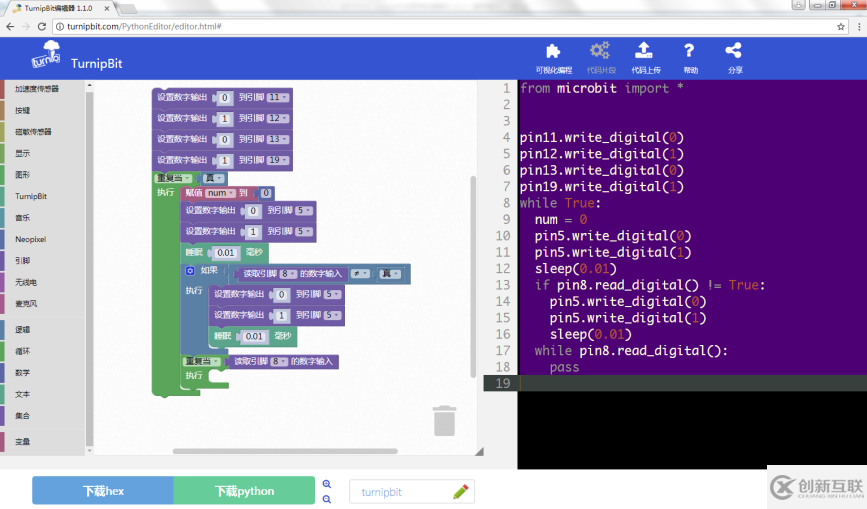Click the pencil edit icon beside turnipbit
Screen dimensions: 867x509
click(x=461, y=491)
